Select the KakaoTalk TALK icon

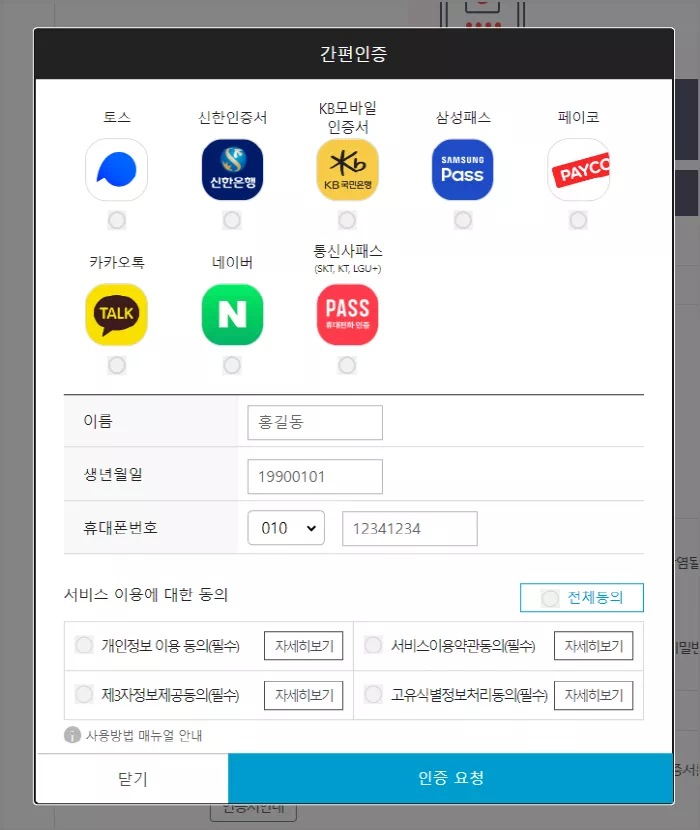(x=116, y=314)
